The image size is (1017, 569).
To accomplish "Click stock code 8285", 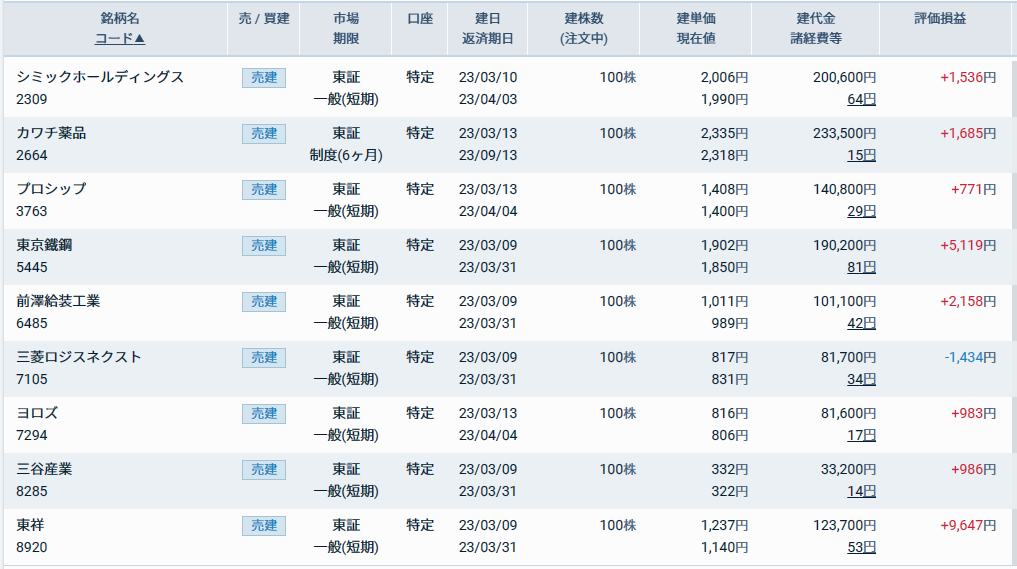I will (32, 491).
